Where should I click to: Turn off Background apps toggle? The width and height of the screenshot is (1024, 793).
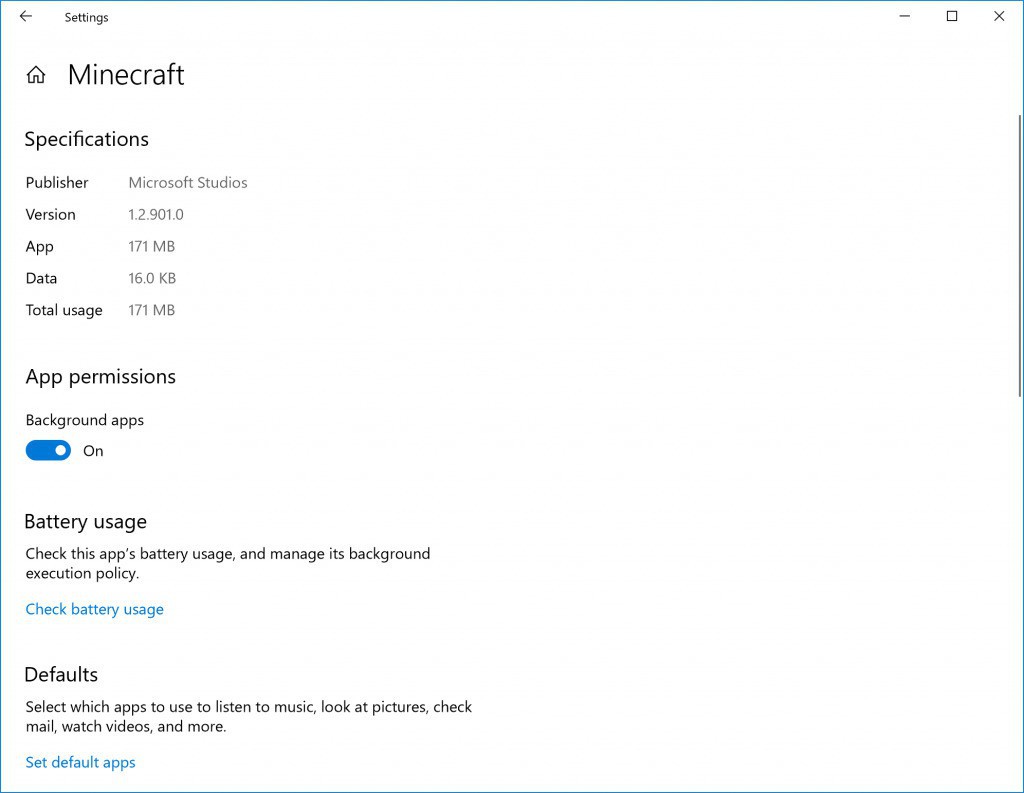click(48, 451)
